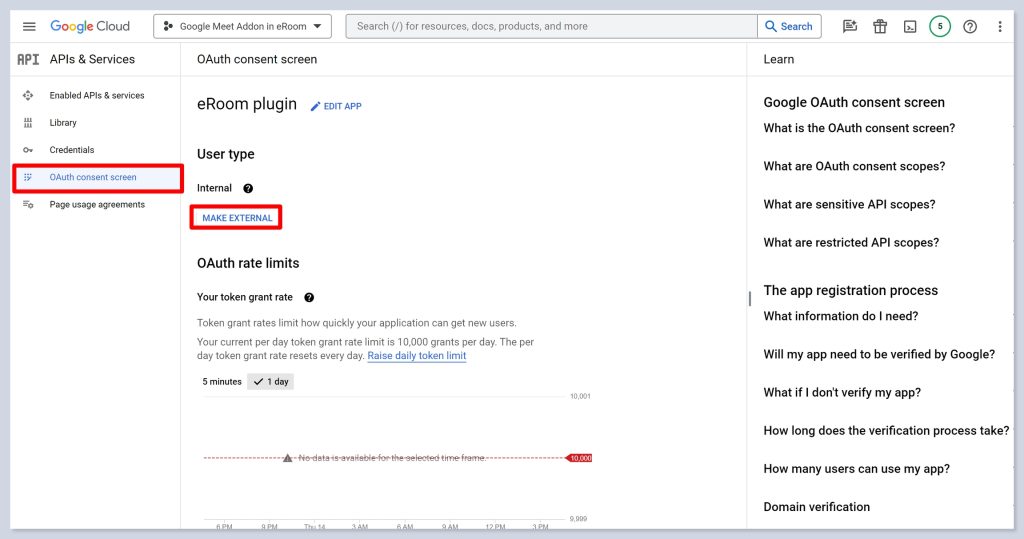This screenshot has height=539, width=1024.
Task: Select the 5 minutes time range
Action: (222, 382)
